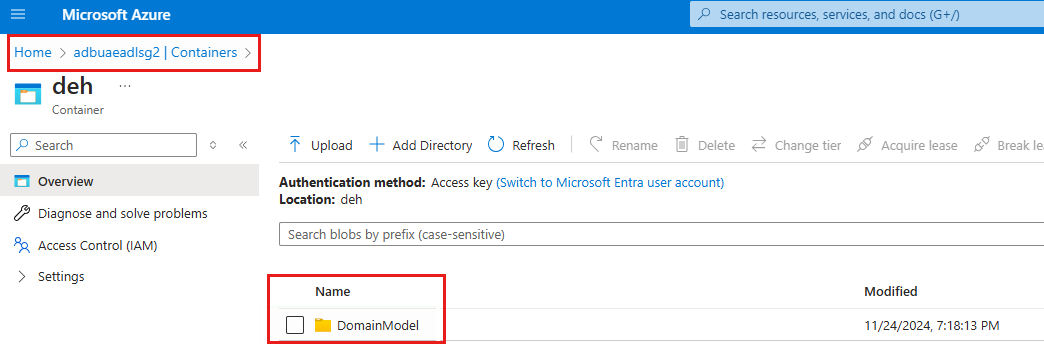Focus the Search resources, services, and docs box
The height and width of the screenshot is (364, 1044).
[867, 15]
